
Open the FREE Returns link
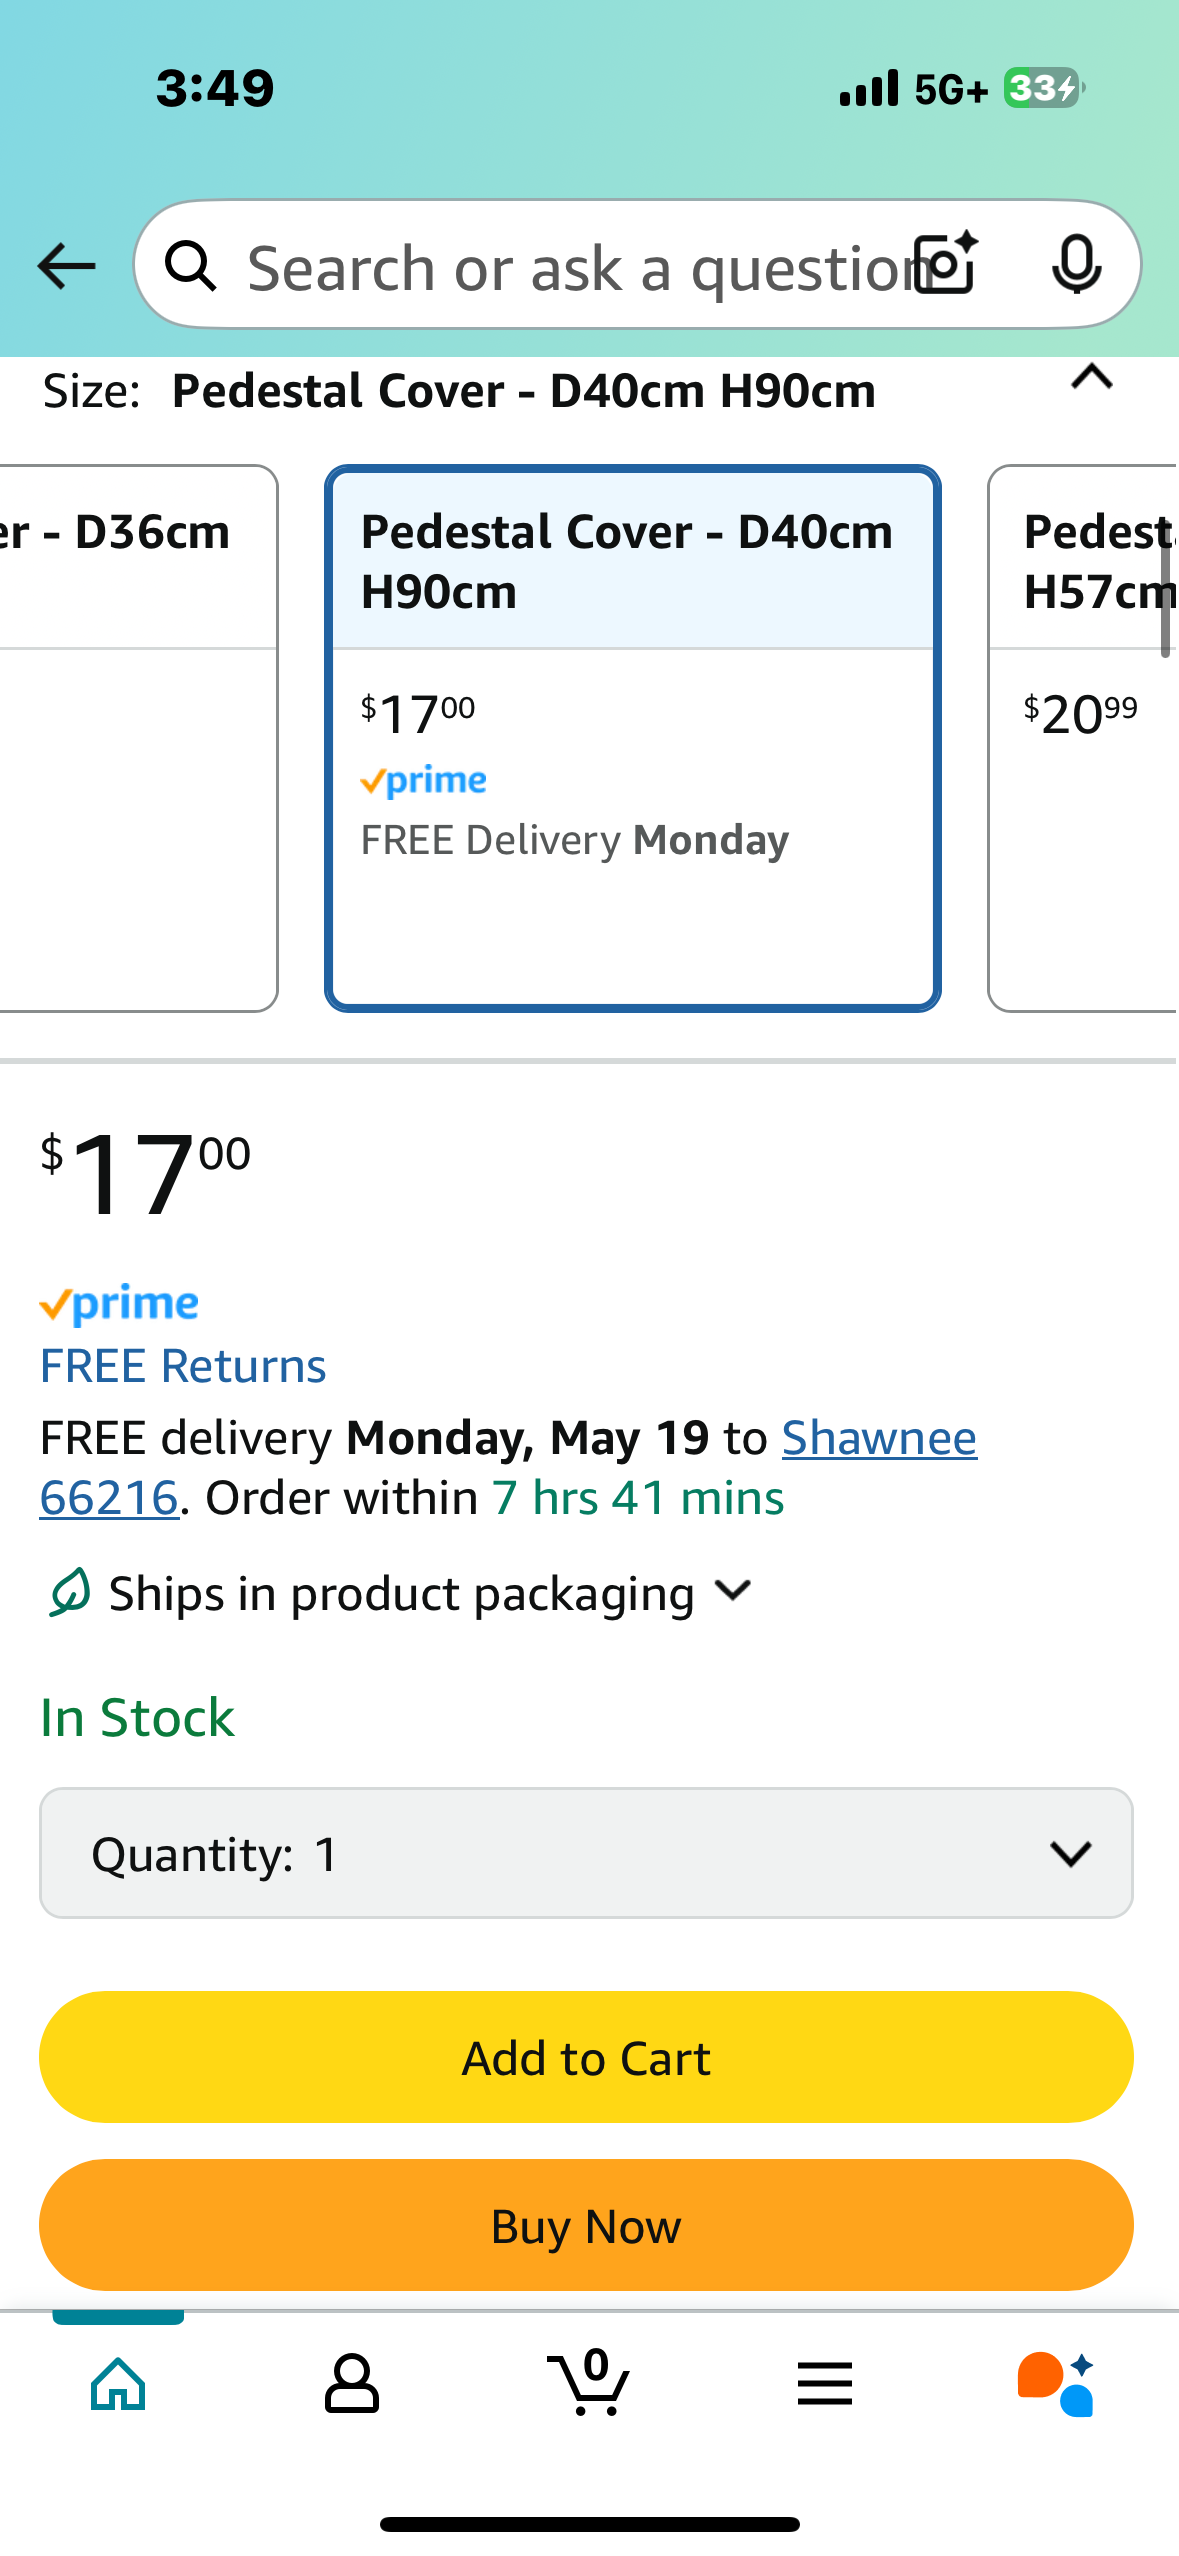tap(183, 1366)
